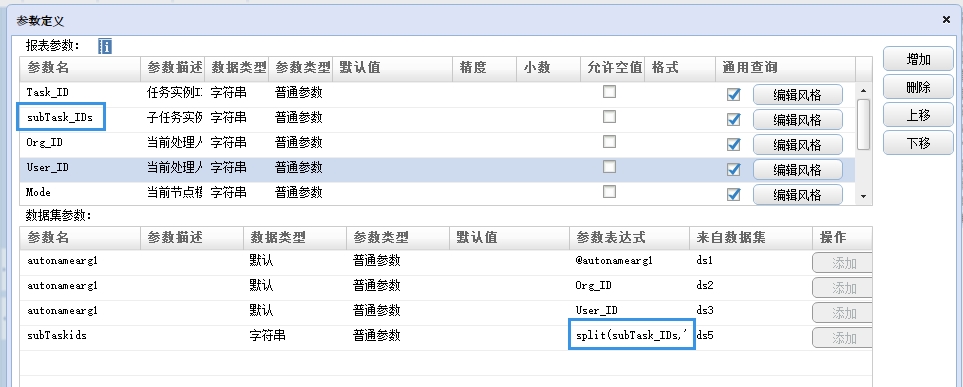Close the 参数定义 dialog
963x387 pixels.
tap(946, 20)
